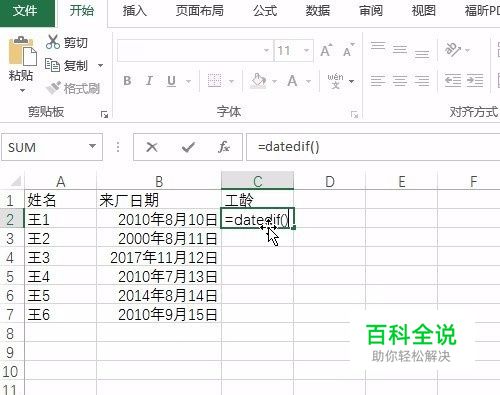Open the font name dropdown
Viewport: 500px width, 395px height.
coord(266,51)
